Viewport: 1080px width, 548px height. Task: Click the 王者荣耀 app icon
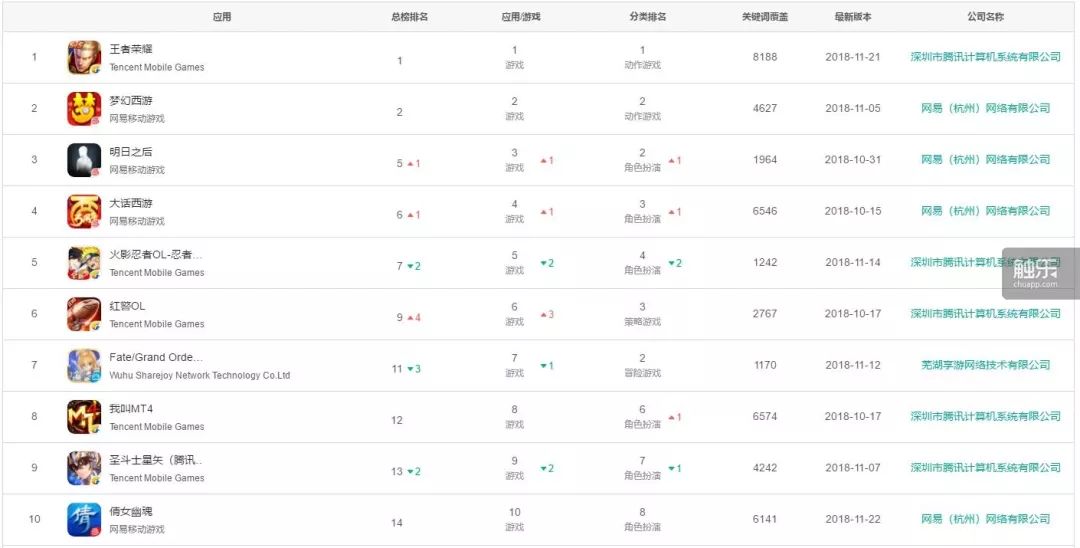(84, 58)
